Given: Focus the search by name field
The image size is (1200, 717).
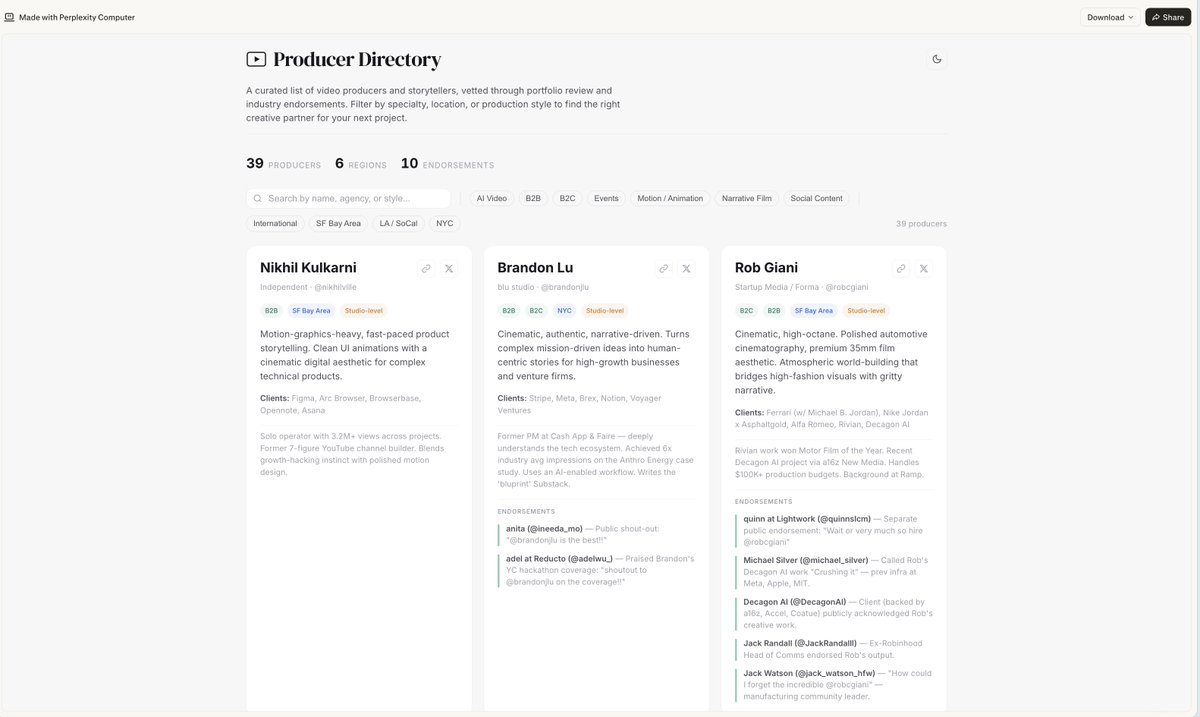Looking at the screenshot, I should pyautogui.click(x=348, y=198).
